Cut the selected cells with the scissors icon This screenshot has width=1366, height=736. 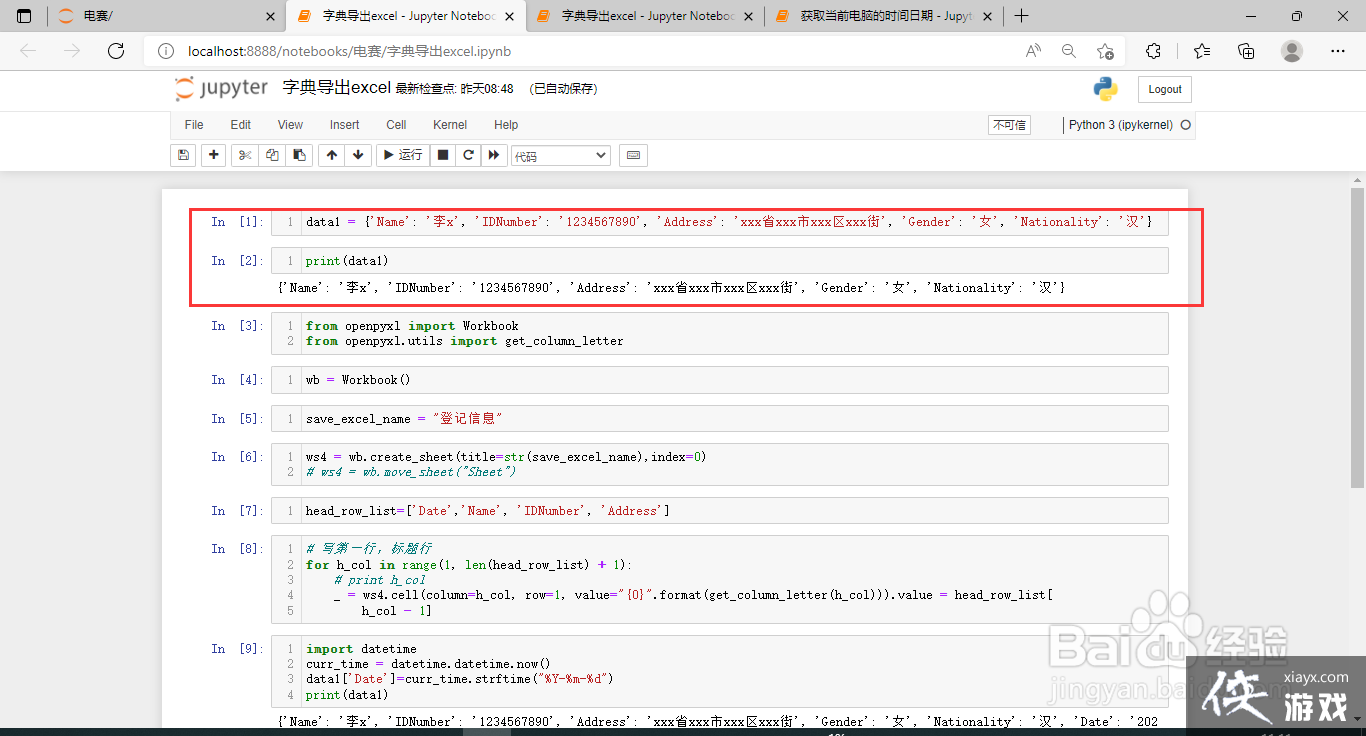point(244,155)
